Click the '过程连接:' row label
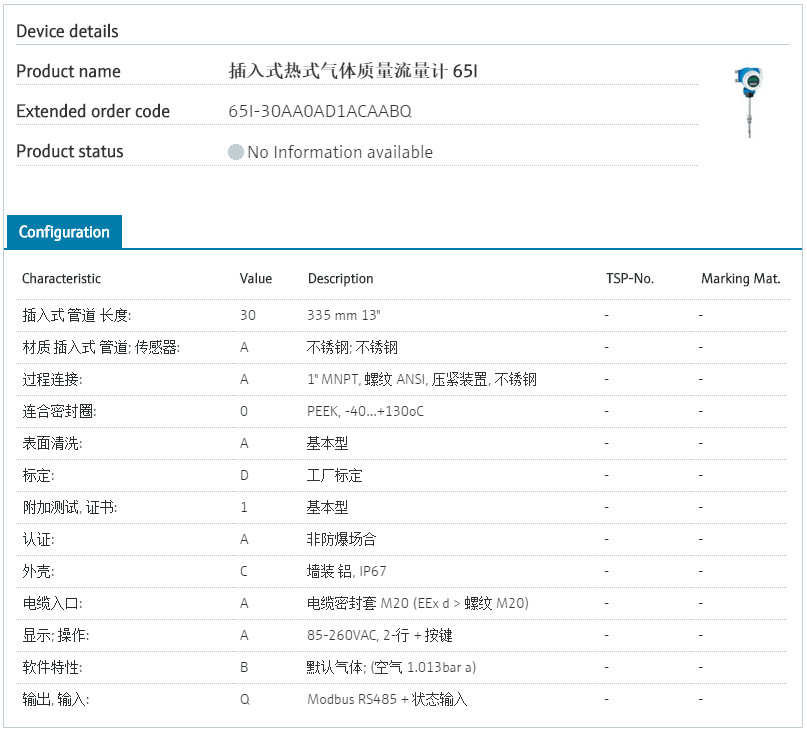Viewport: 807px width, 735px height. coord(52,379)
